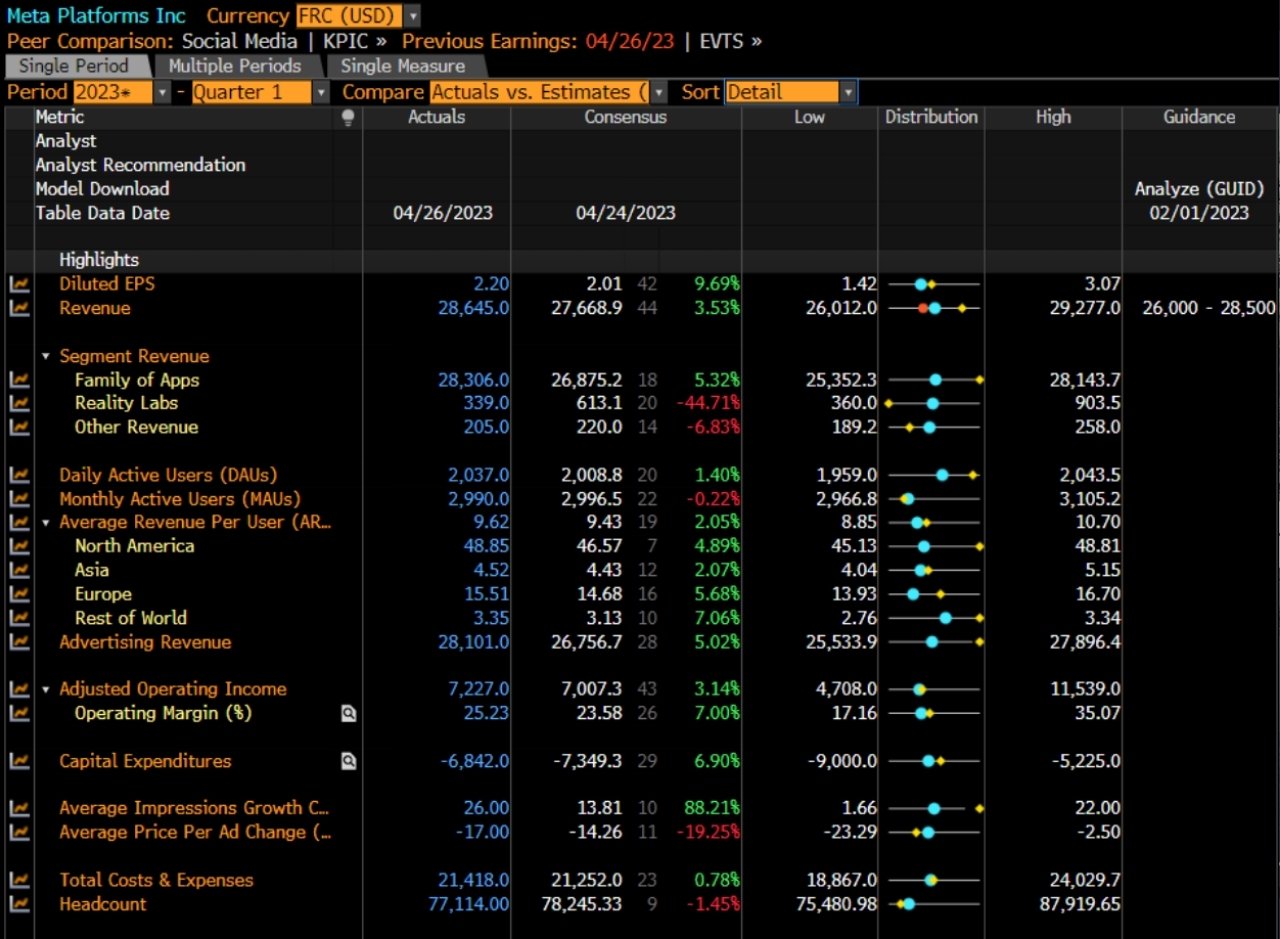Collapse Adjusted Operating Income group
Screen dimensions: 1280x939
pos(46,689)
